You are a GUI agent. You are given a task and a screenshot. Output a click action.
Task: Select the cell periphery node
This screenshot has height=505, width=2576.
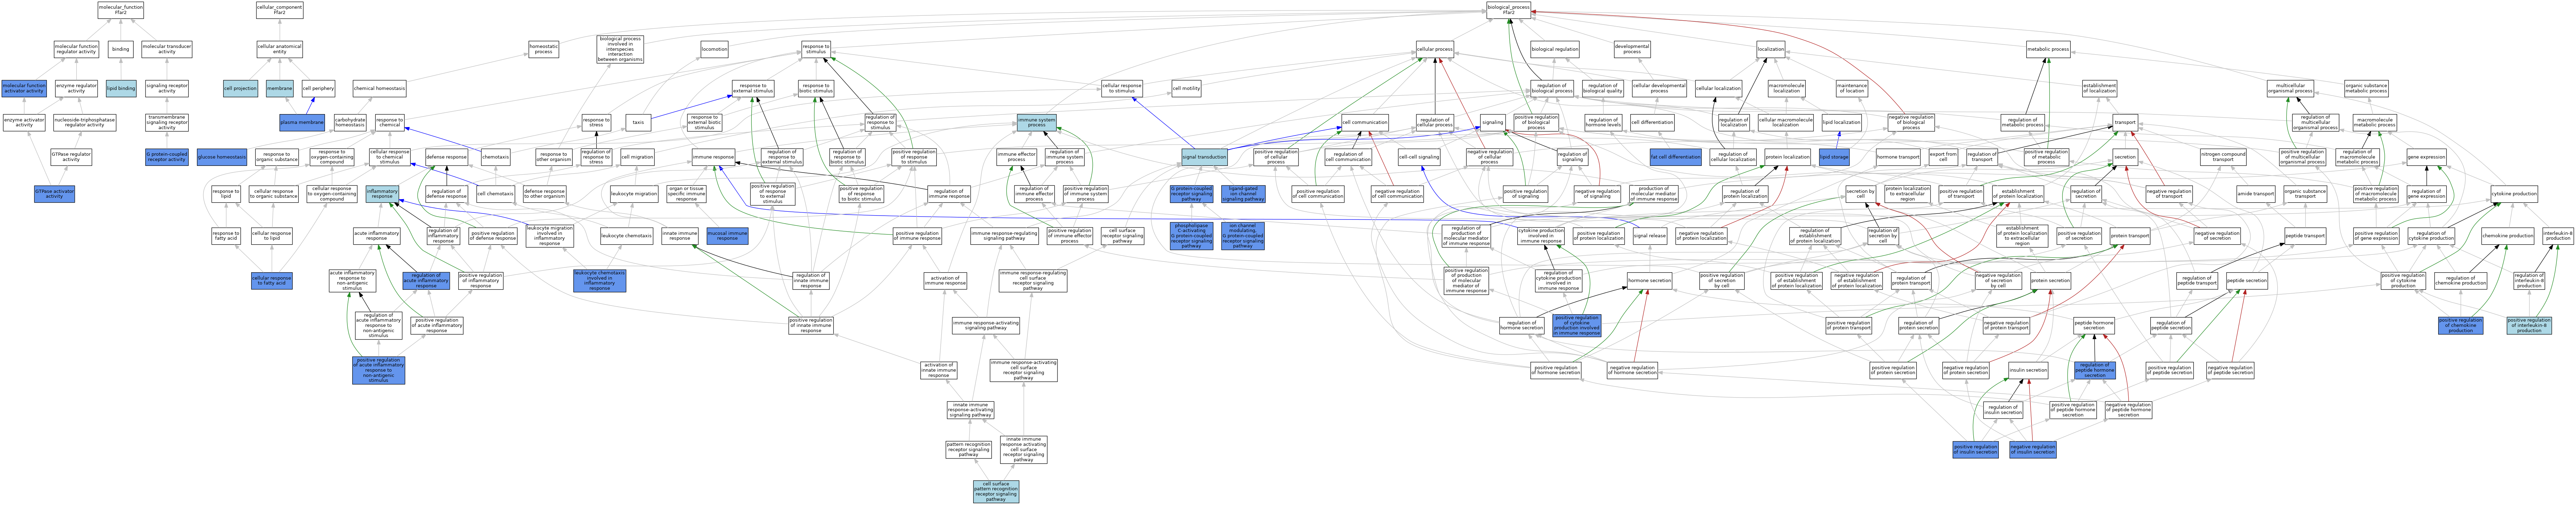point(318,89)
